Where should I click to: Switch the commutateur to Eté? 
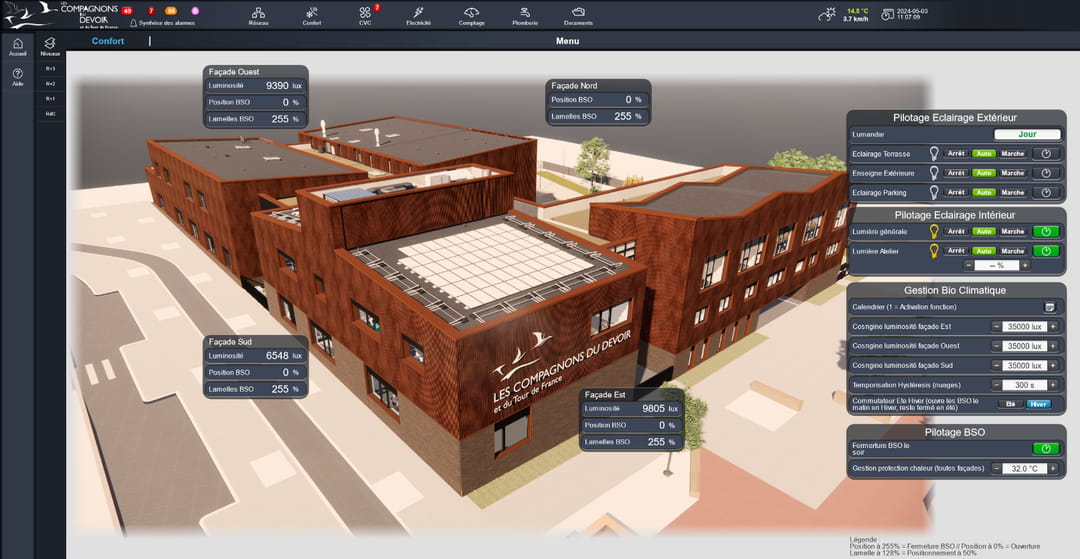[1010, 404]
